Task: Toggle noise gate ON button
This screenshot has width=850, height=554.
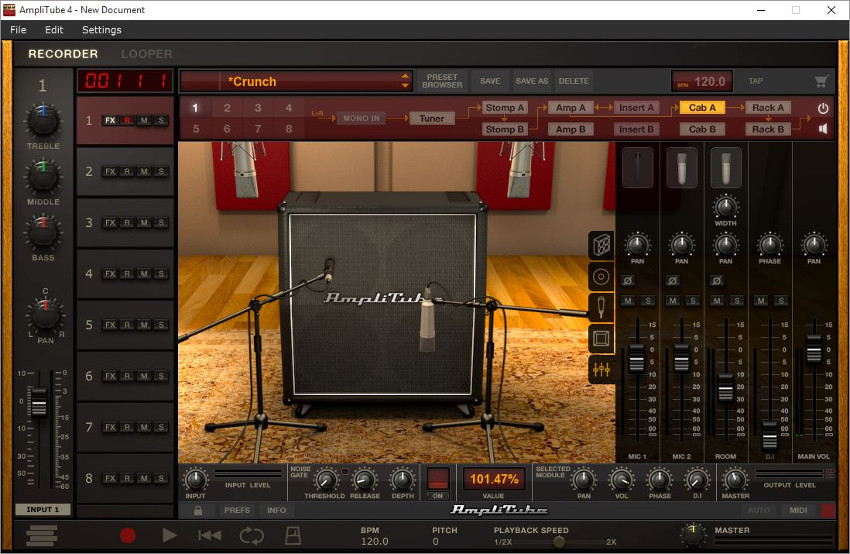Action: (438, 496)
